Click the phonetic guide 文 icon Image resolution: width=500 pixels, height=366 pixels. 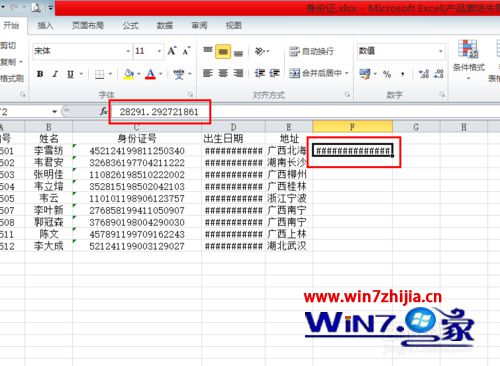(x=179, y=74)
